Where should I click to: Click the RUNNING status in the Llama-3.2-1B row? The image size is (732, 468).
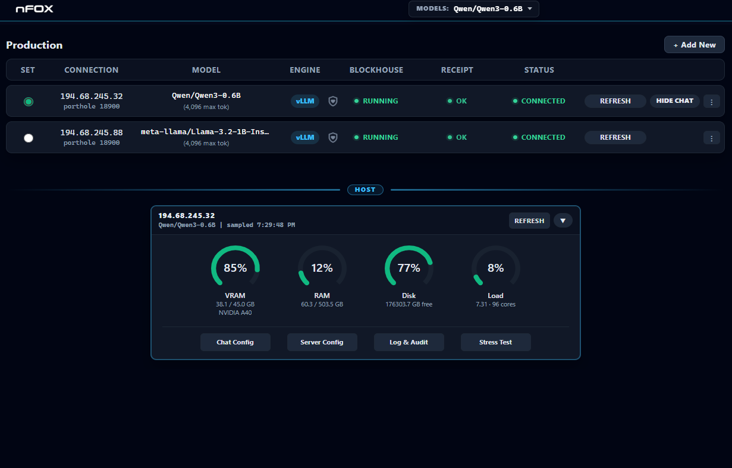point(376,137)
